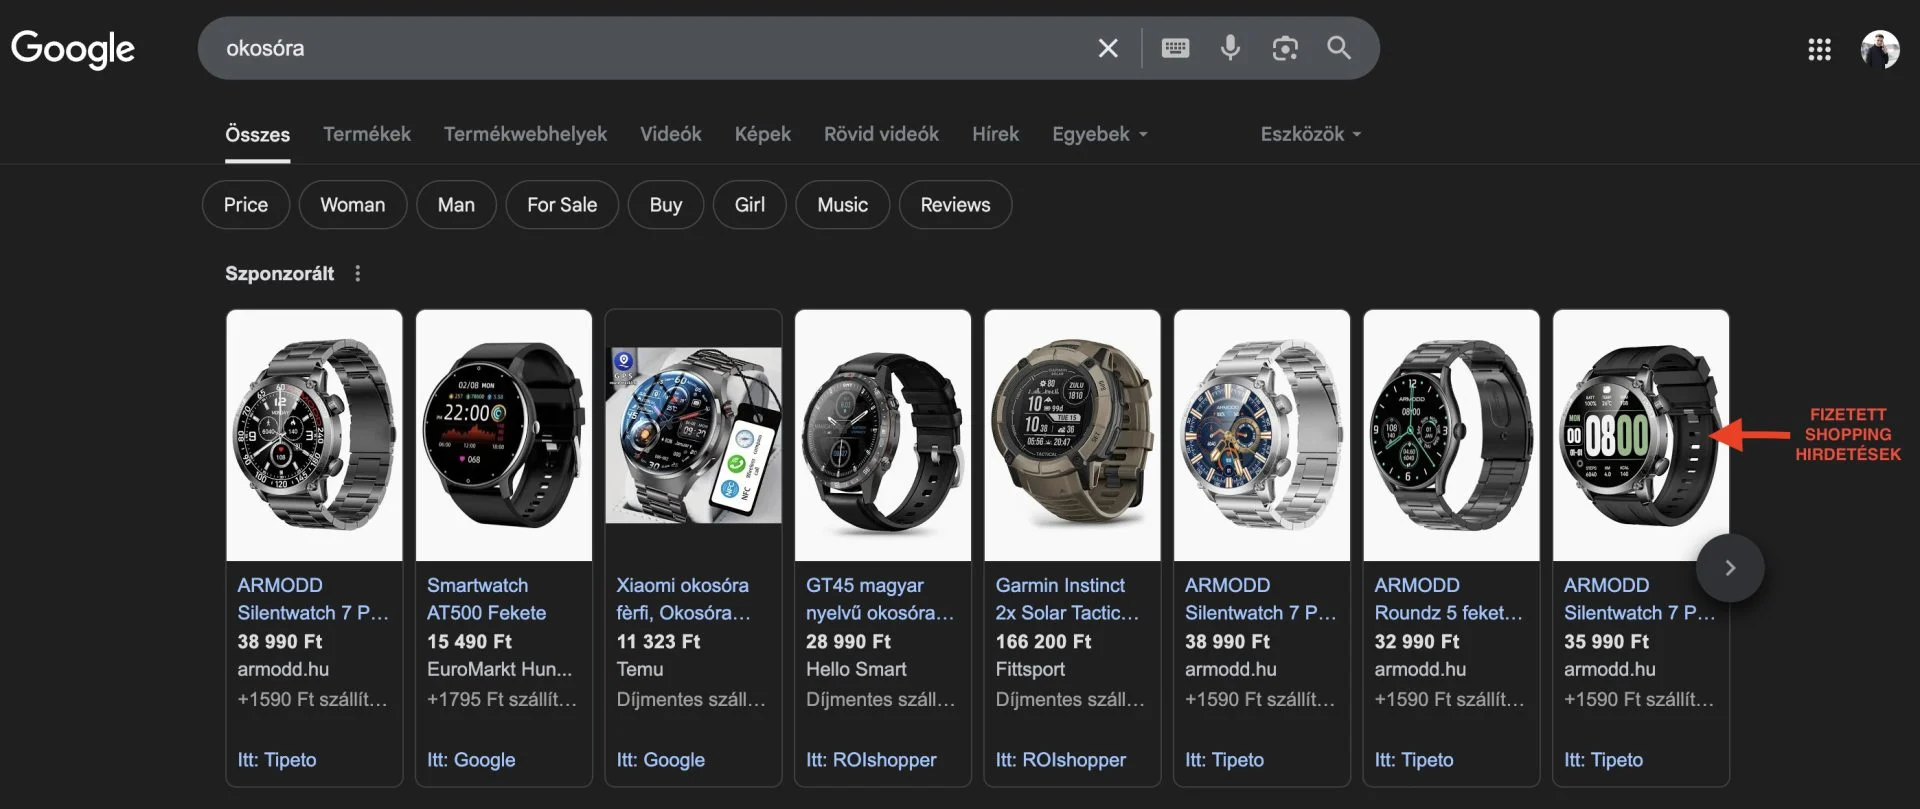The image size is (1920, 809).
Task: Apply the Woman filter chip
Action: tap(353, 205)
